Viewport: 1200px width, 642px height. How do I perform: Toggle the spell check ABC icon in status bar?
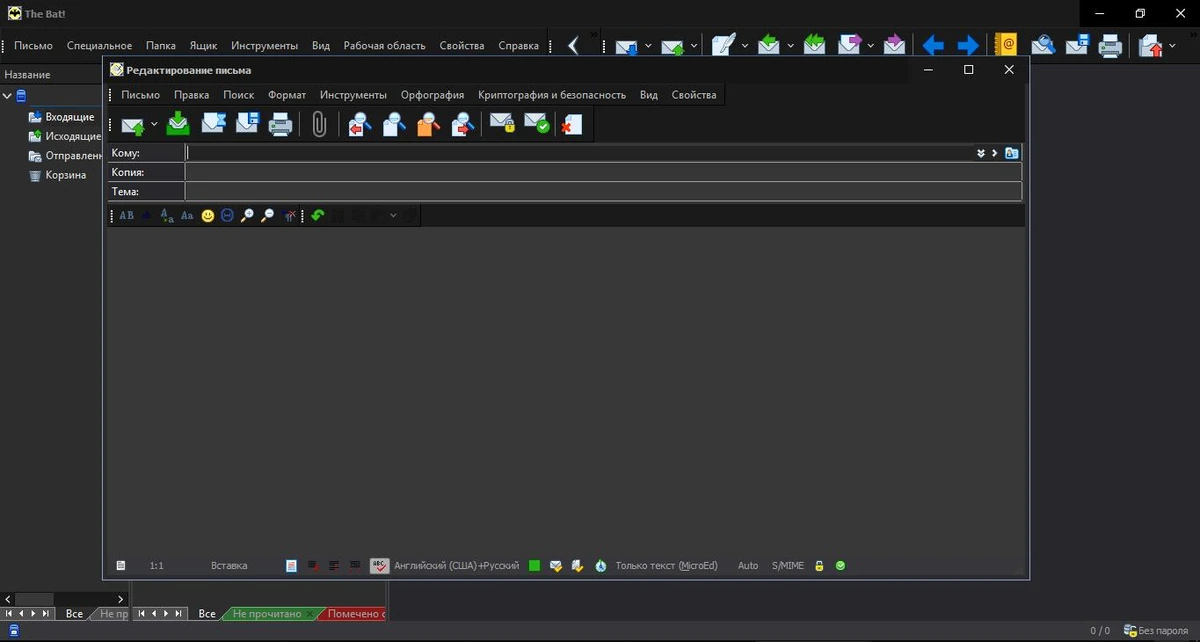(x=379, y=566)
